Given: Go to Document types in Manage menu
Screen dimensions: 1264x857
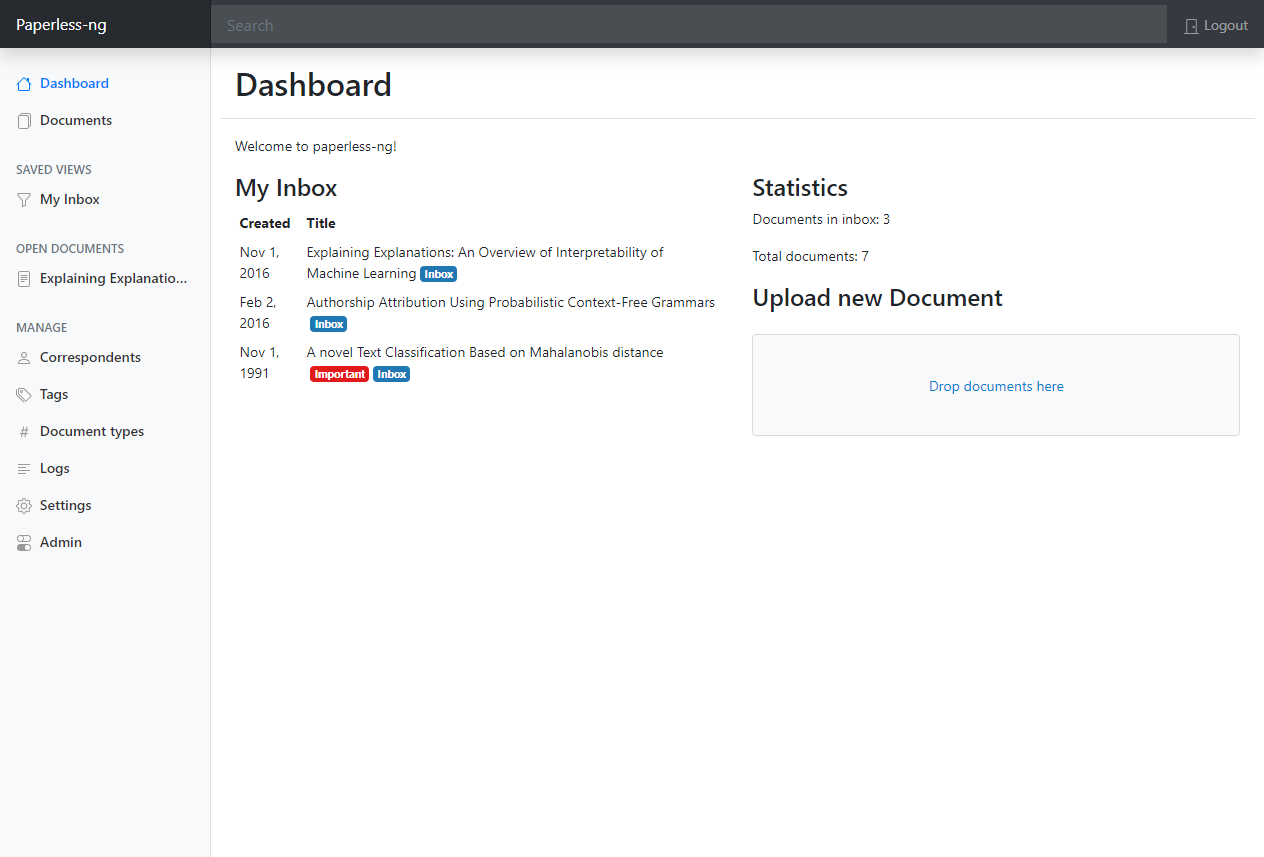Looking at the screenshot, I should coord(92,432).
